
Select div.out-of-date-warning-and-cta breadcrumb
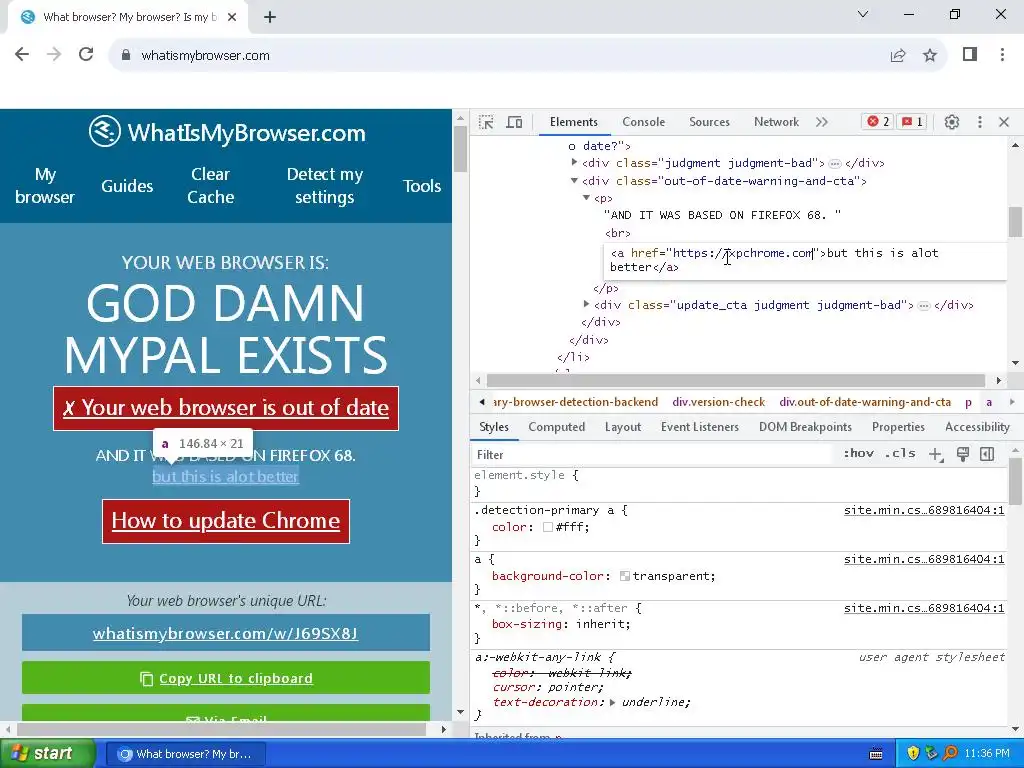point(865,402)
